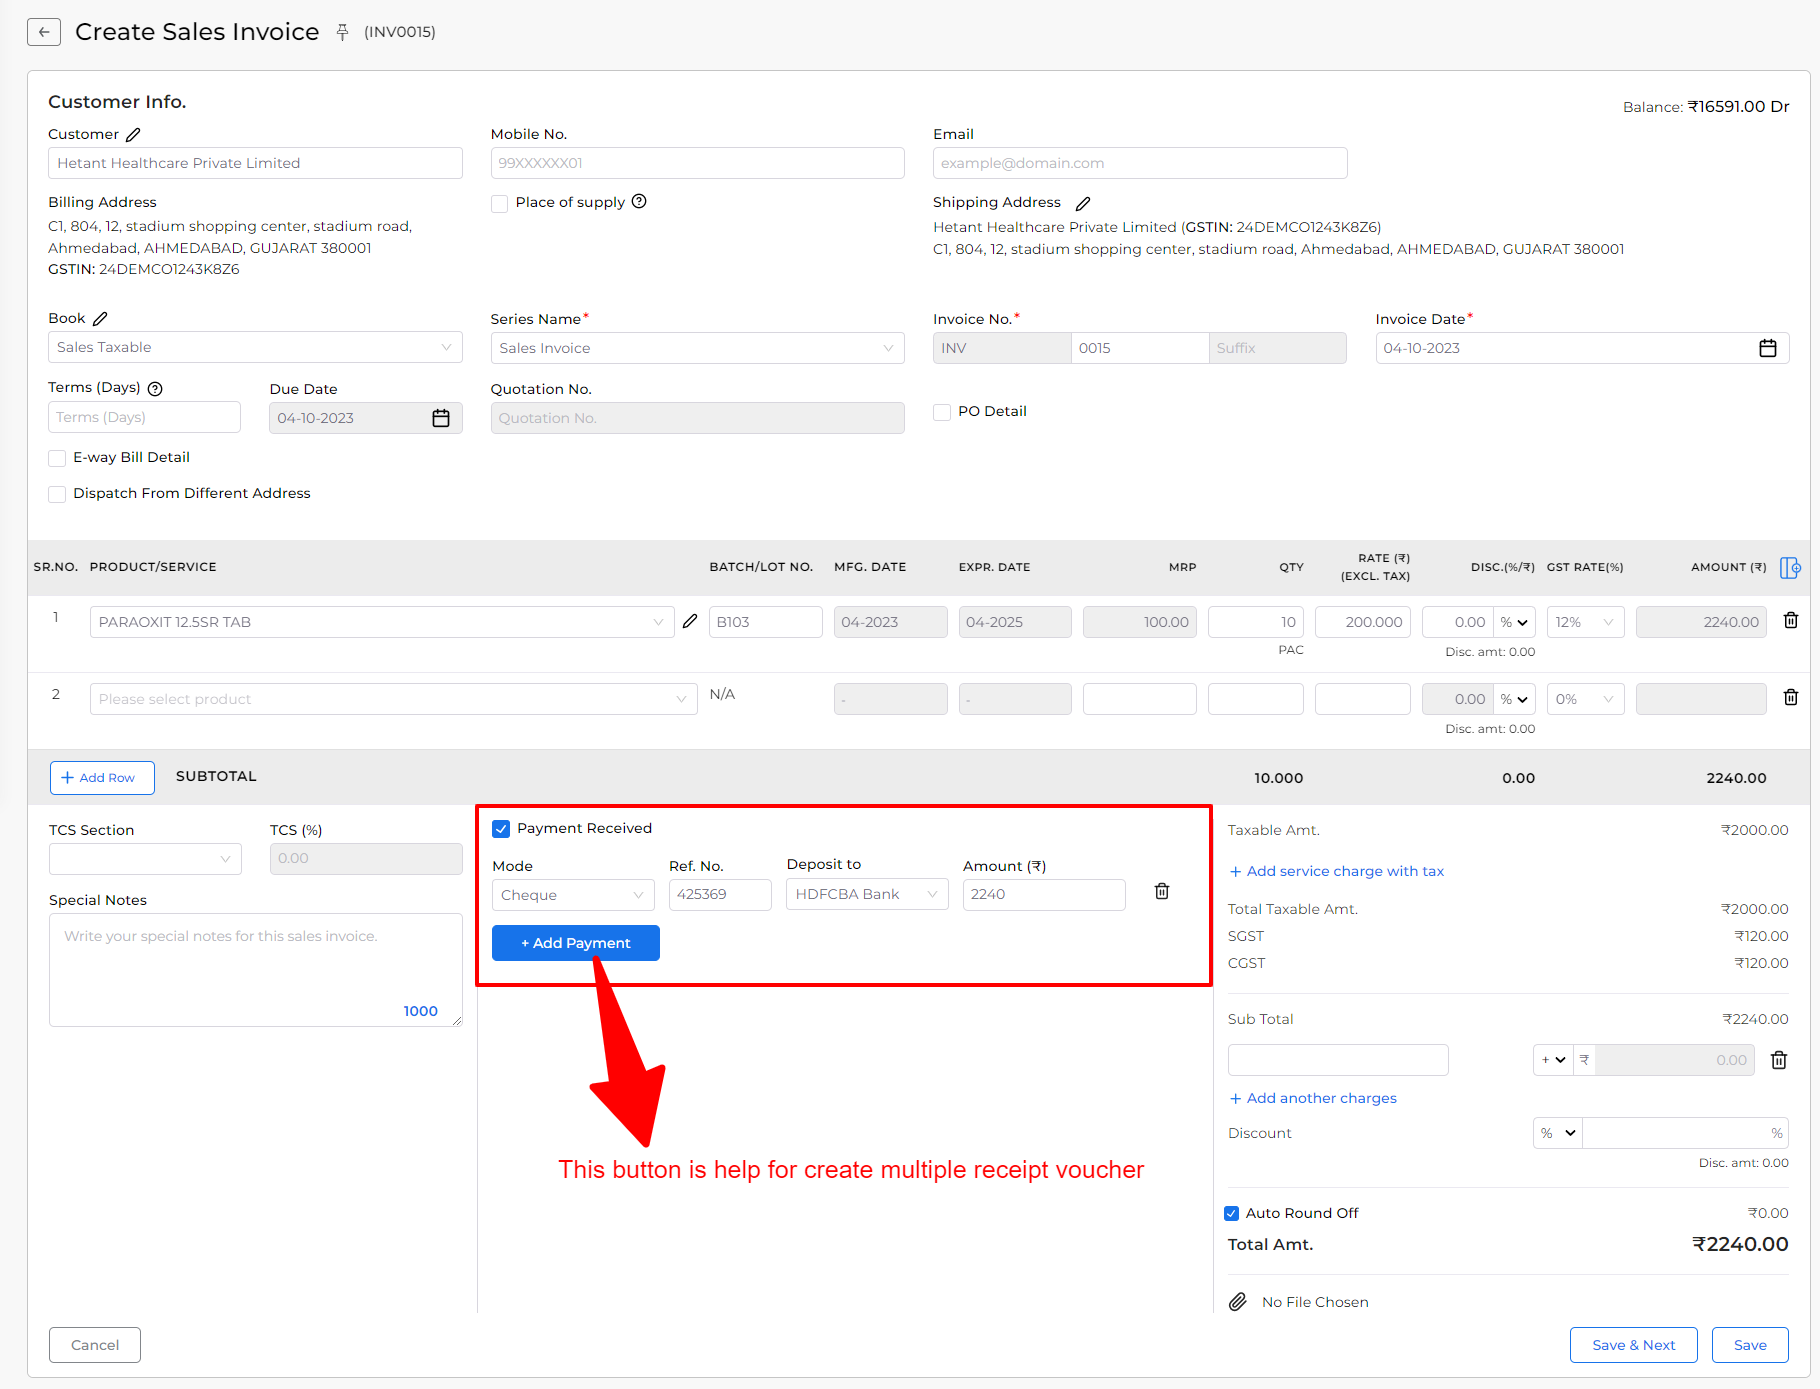1820x1389 pixels.
Task: Open PARAOXIT 12.5SR TAB product dropdown
Action: 382,622
